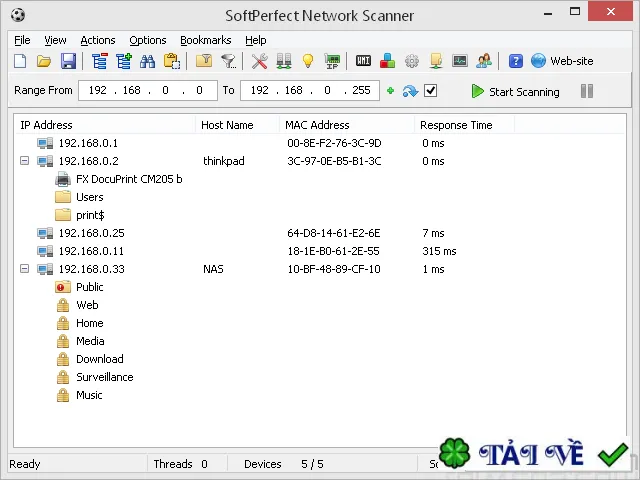
Task: Click the WMI toolbar icon
Action: 363,61
